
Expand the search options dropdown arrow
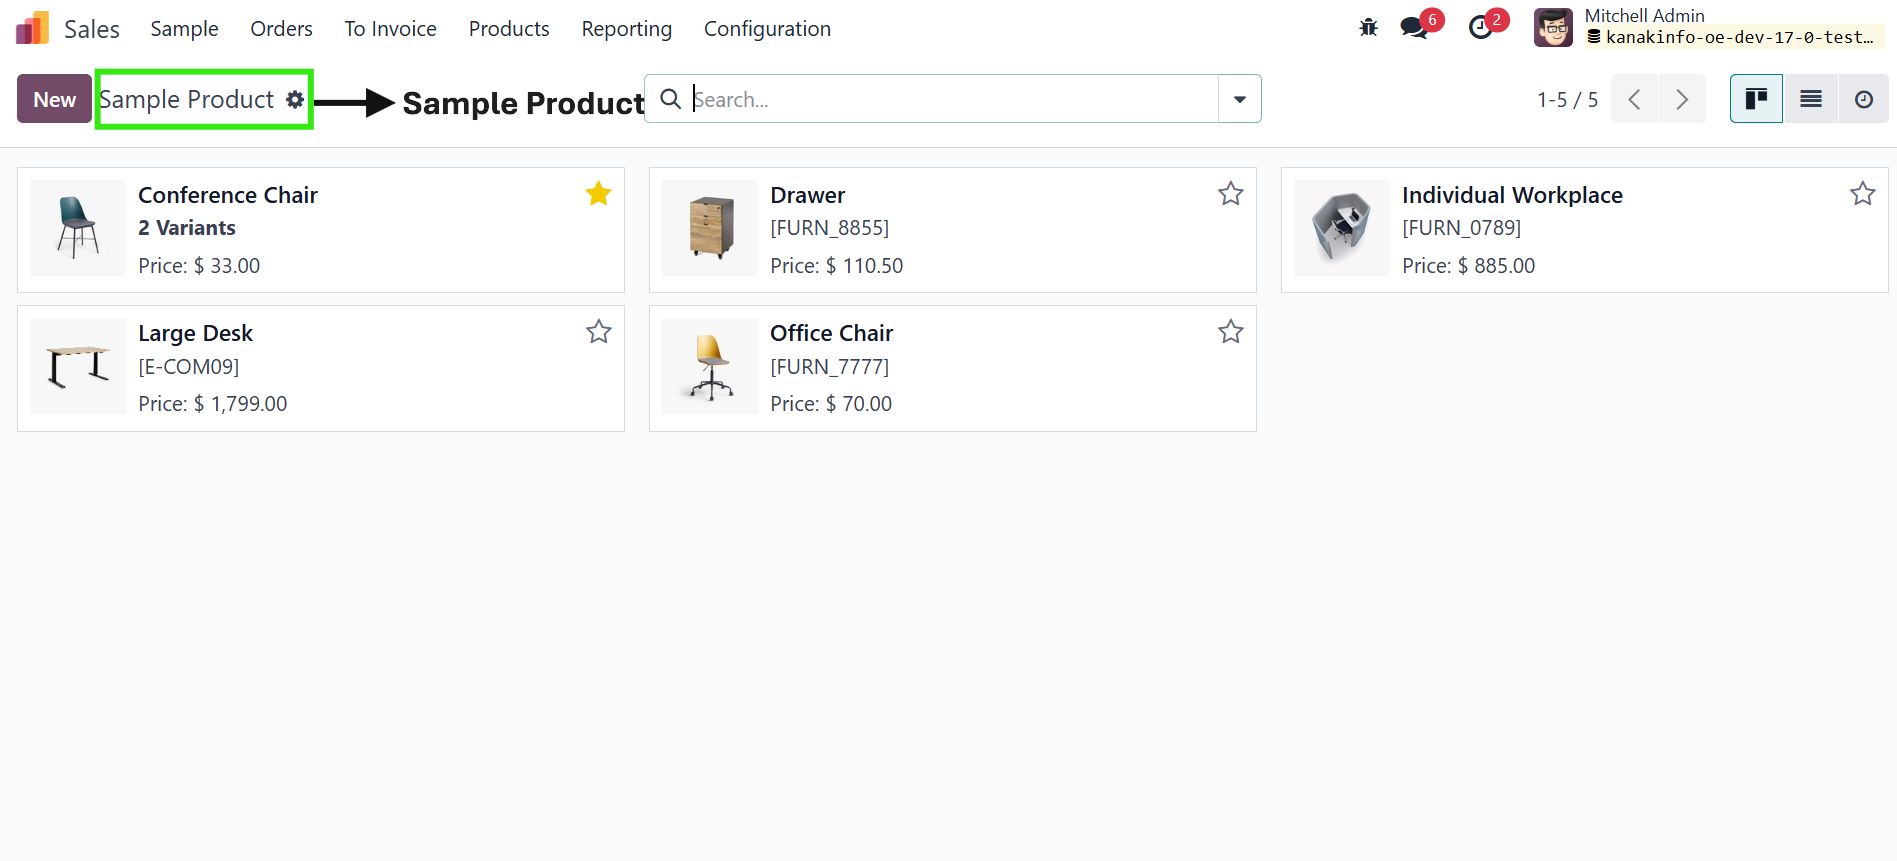[1239, 99]
